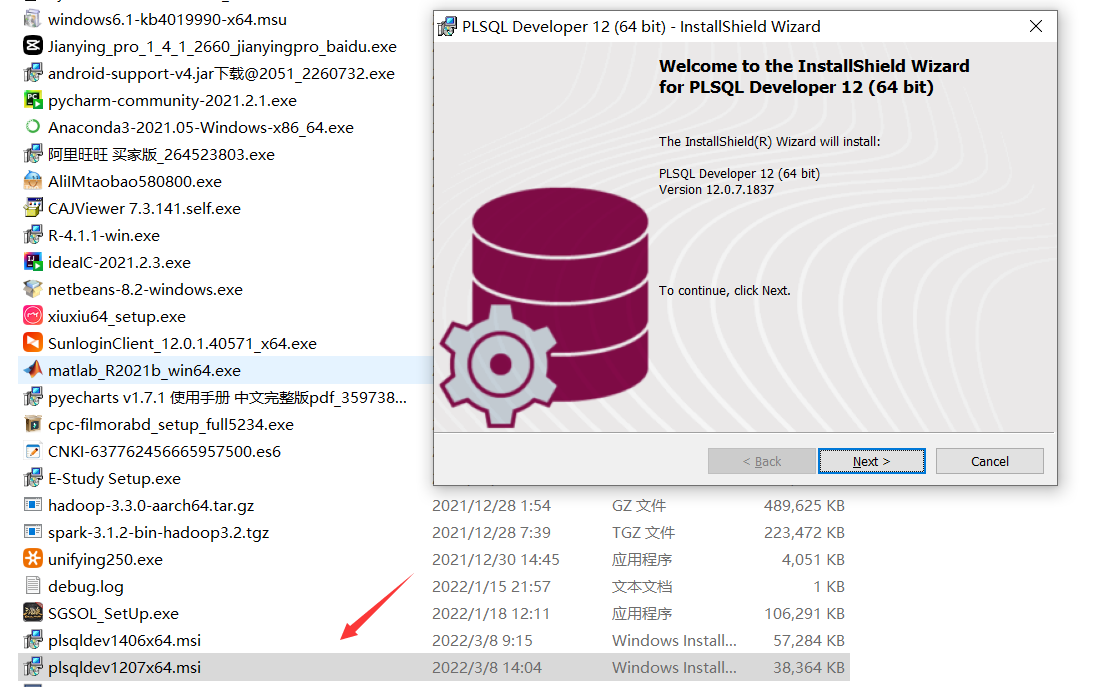Click the CAJViewer 7.3.141 installer icon

33,208
